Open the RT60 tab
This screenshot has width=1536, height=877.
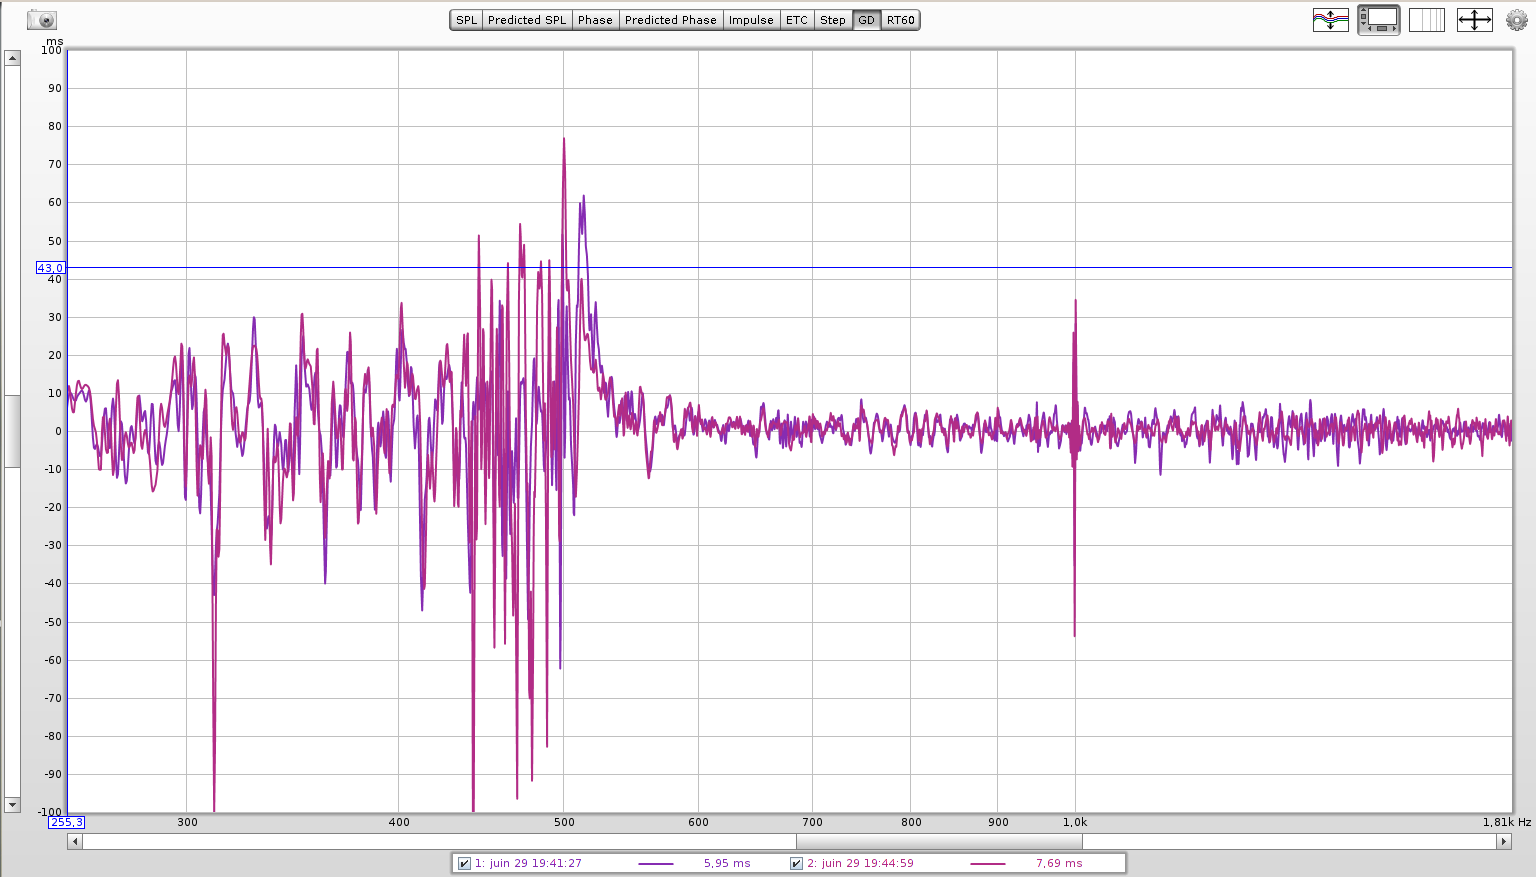pos(901,20)
